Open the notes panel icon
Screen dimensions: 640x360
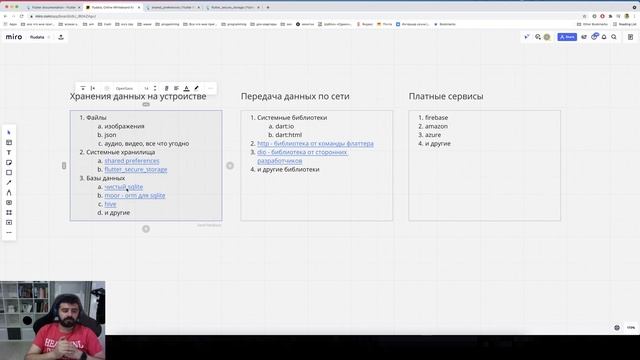coord(630,37)
